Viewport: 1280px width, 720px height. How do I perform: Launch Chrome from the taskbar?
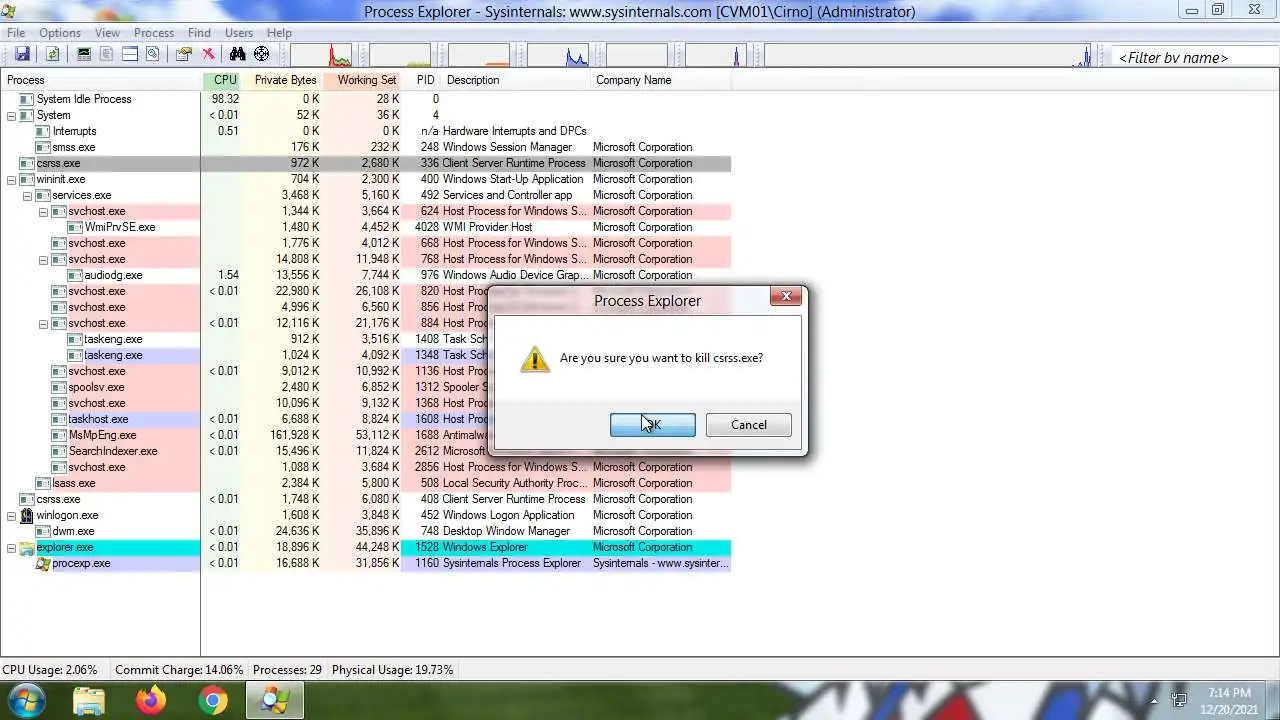pos(212,701)
